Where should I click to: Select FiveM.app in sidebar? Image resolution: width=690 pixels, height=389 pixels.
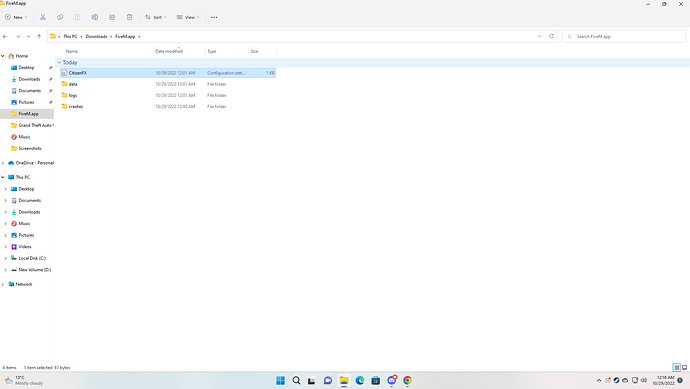click(27, 114)
